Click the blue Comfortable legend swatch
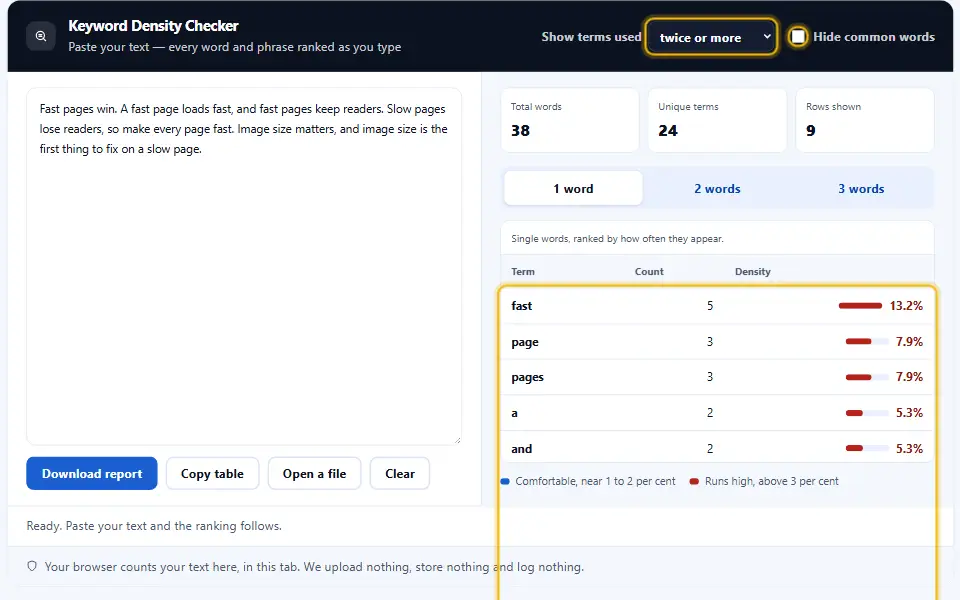Screen dimensions: 960x600 [x=505, y=481]
